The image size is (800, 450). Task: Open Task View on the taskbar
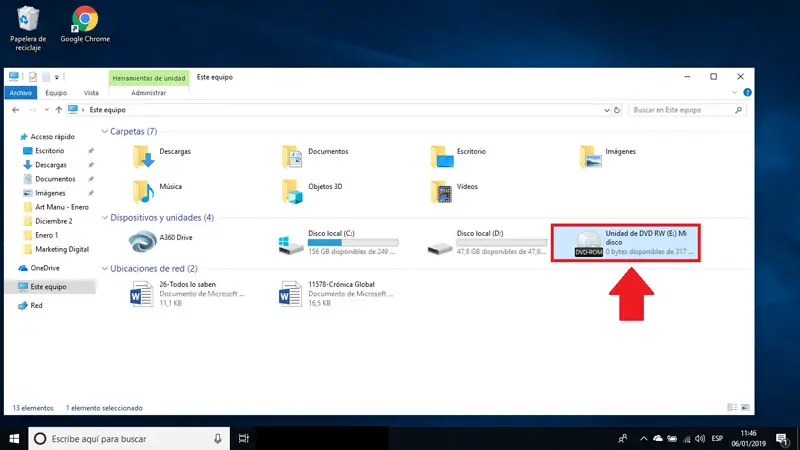[x=243, y=438]
